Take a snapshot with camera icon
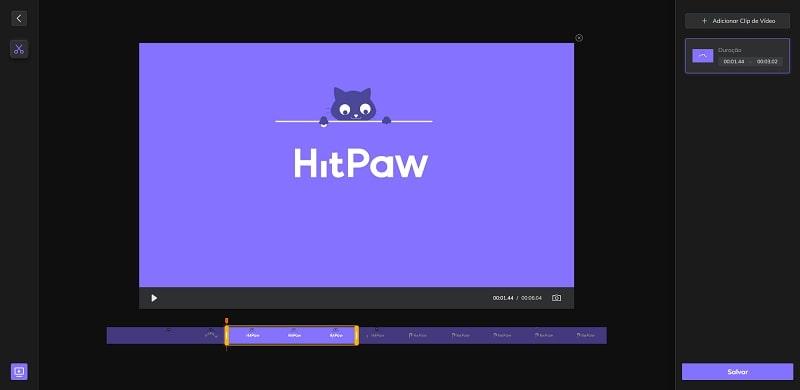 (x=557, y=298)
